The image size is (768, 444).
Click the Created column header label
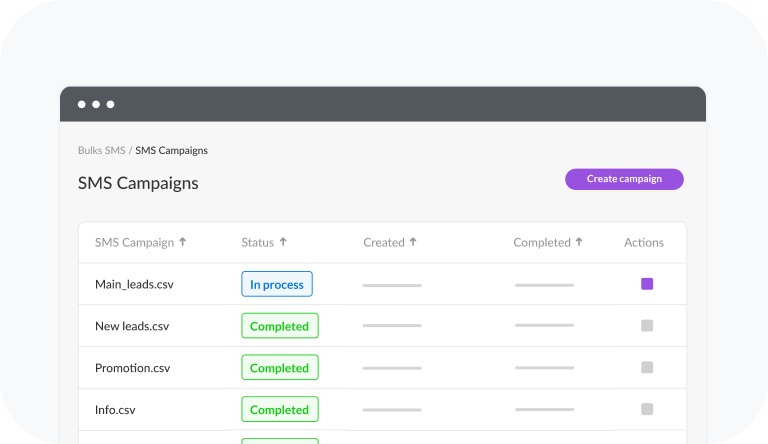(x=384, y=243)
